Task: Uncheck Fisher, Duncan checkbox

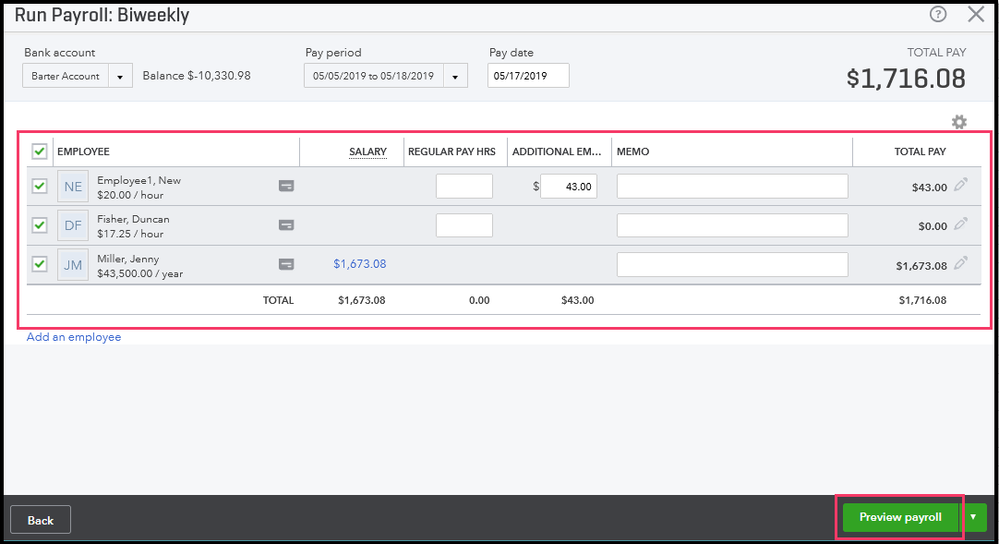Action: click(x=40, y=225)
